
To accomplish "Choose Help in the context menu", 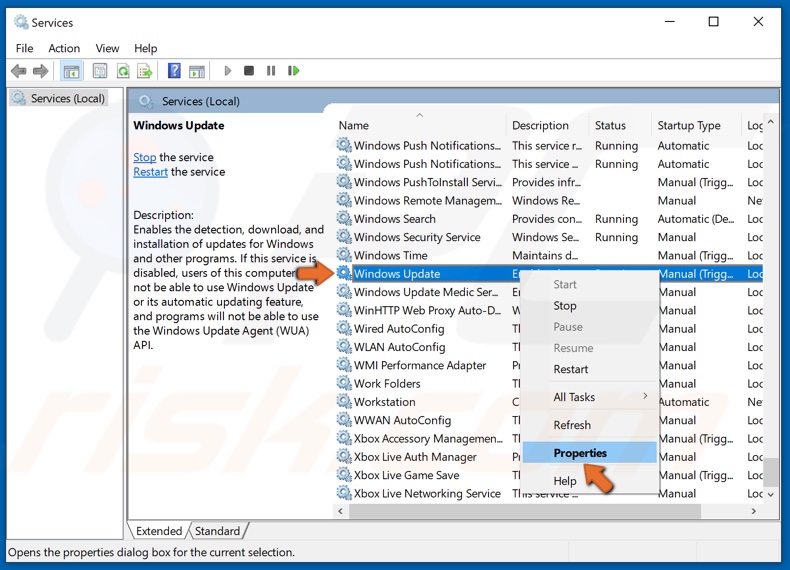I will [589, 481].
